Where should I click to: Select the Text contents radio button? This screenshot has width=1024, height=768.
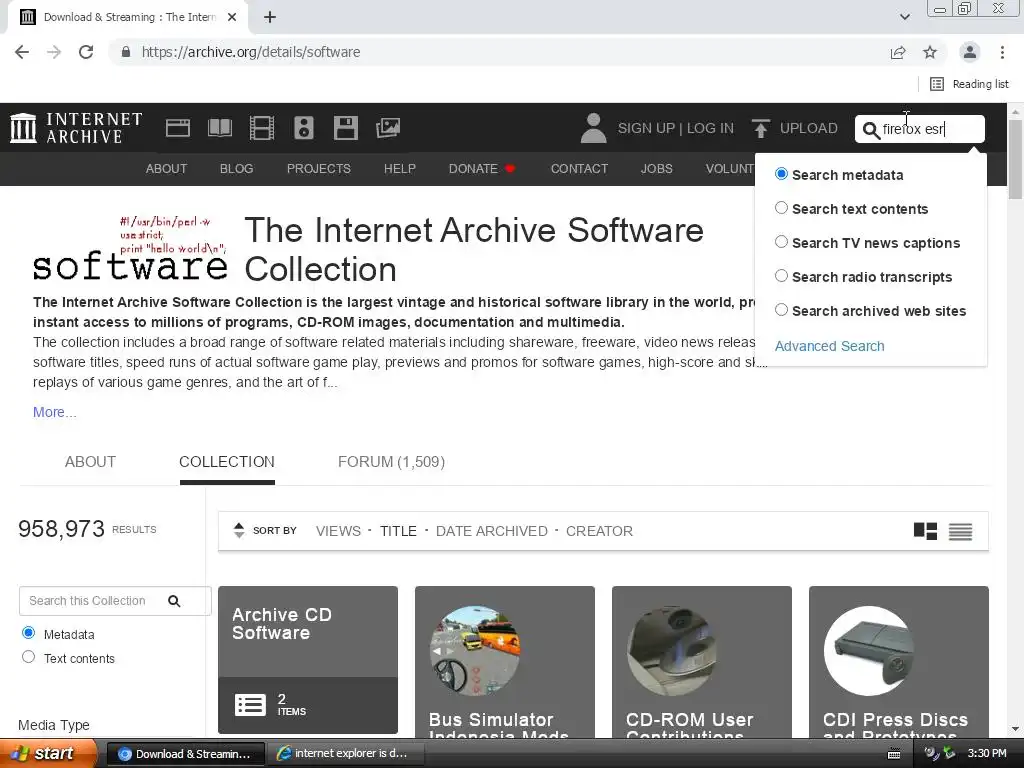tap(28, 657)
